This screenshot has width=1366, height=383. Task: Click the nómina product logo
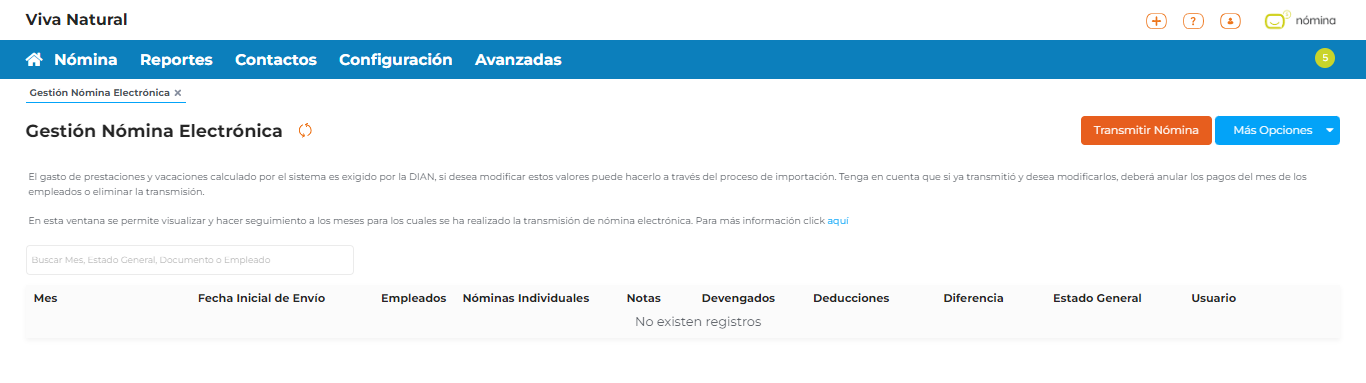[x=1300, y=20]
